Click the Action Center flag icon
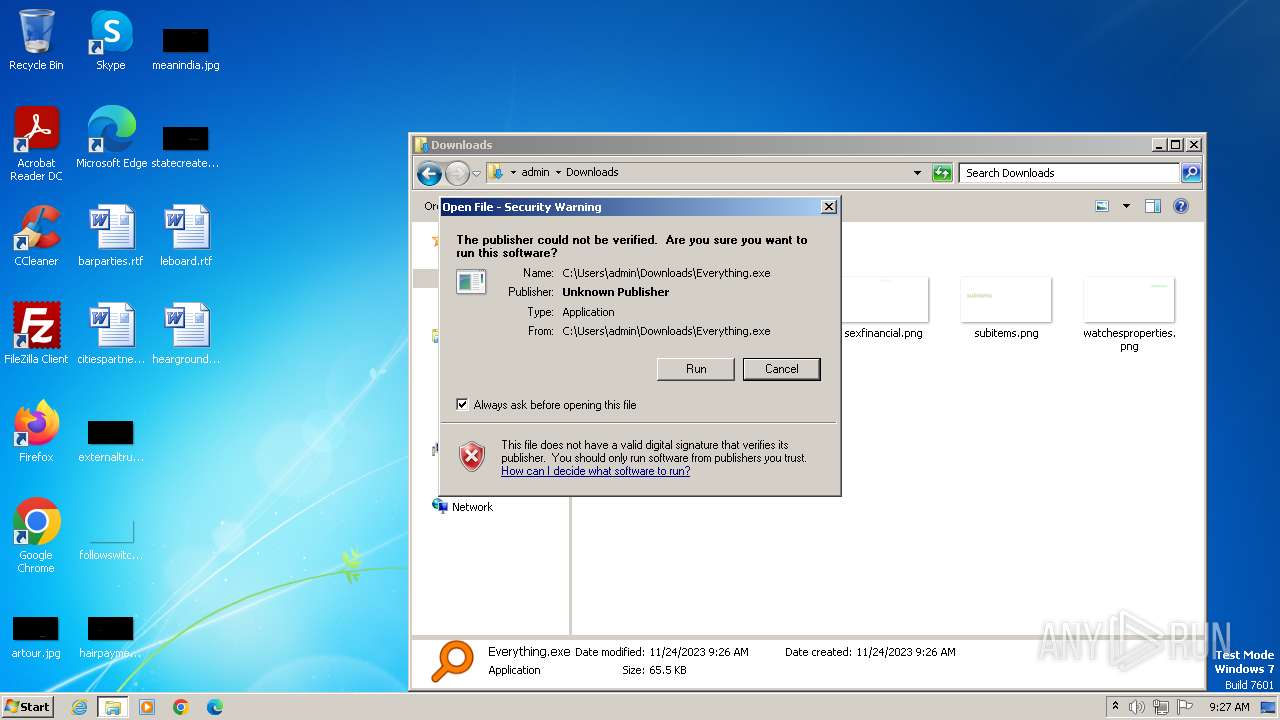Image resolution: width=1280 pixels, height=720 pixels. click(x=1187, y=707)
